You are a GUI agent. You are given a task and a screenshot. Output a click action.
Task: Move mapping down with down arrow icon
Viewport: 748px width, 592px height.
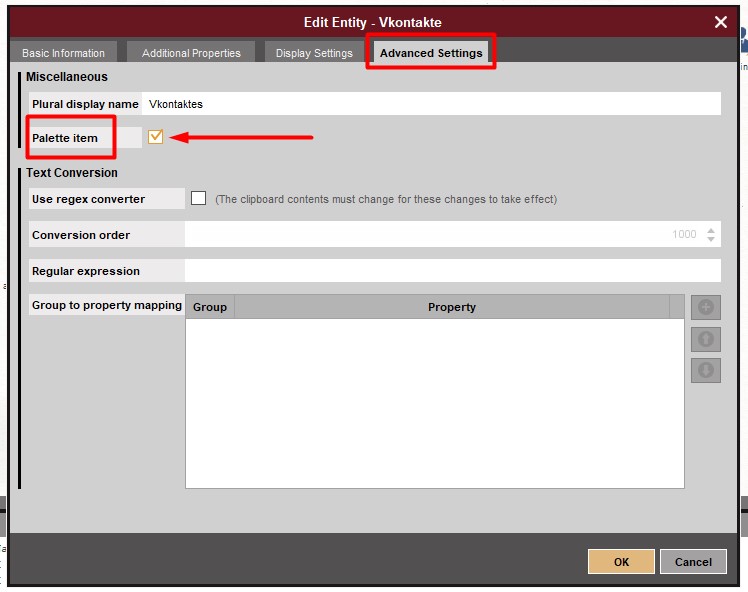click(706, 370)
